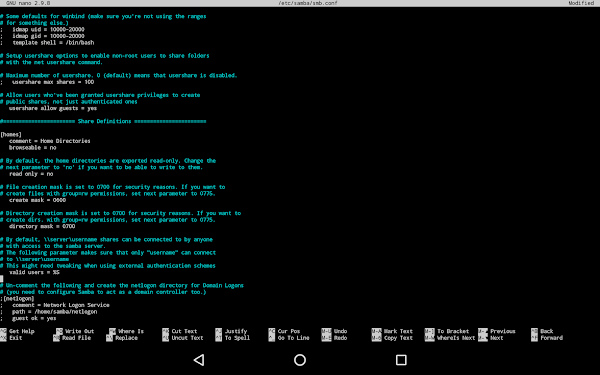Click the Justify shortcut label
The image size is (600, 375).
click(x=236, y=331)
